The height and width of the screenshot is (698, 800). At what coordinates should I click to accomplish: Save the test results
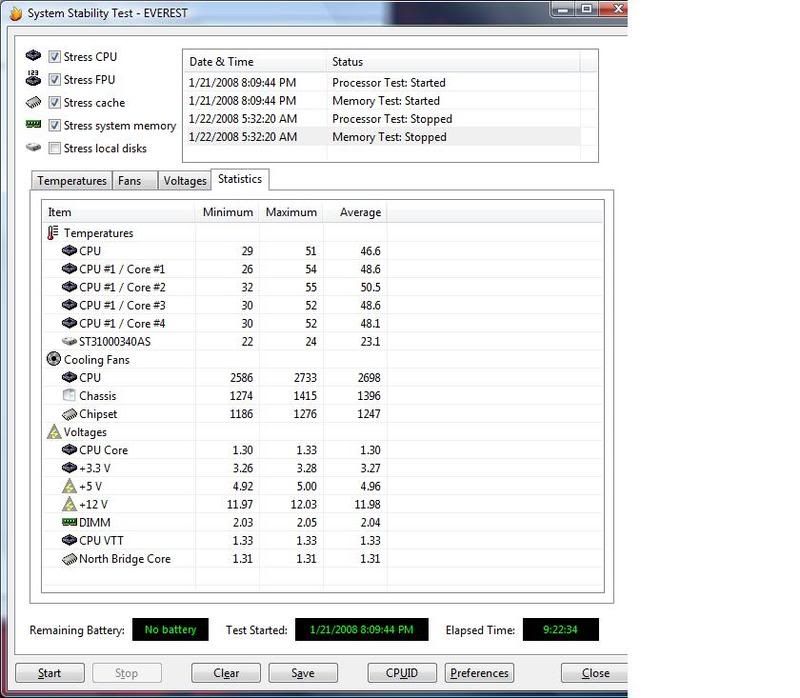click(x=303, y=674)
